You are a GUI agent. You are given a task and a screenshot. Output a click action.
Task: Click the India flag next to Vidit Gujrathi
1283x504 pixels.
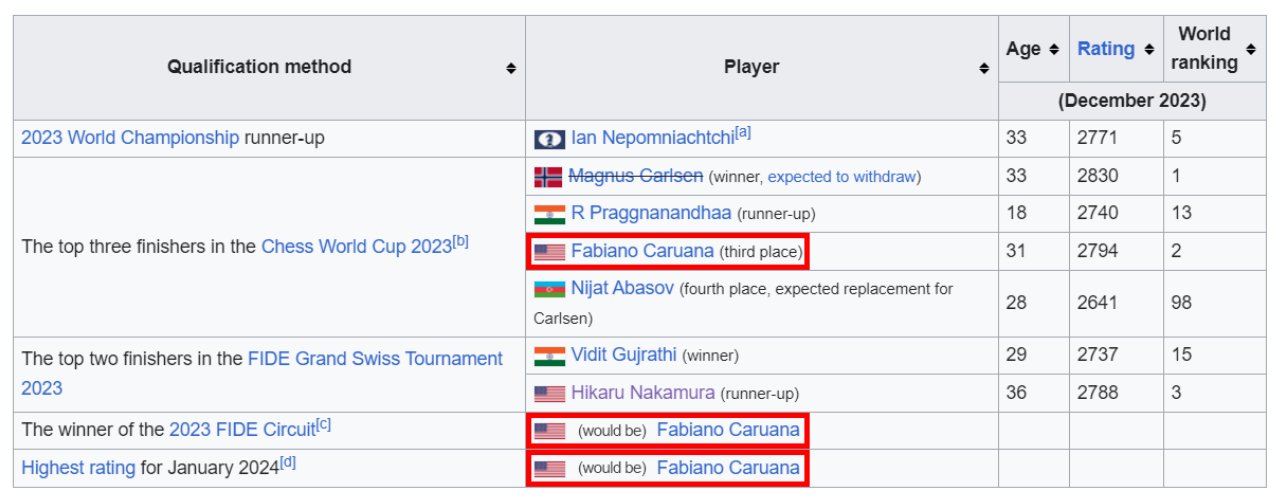(x=549, y=356)
